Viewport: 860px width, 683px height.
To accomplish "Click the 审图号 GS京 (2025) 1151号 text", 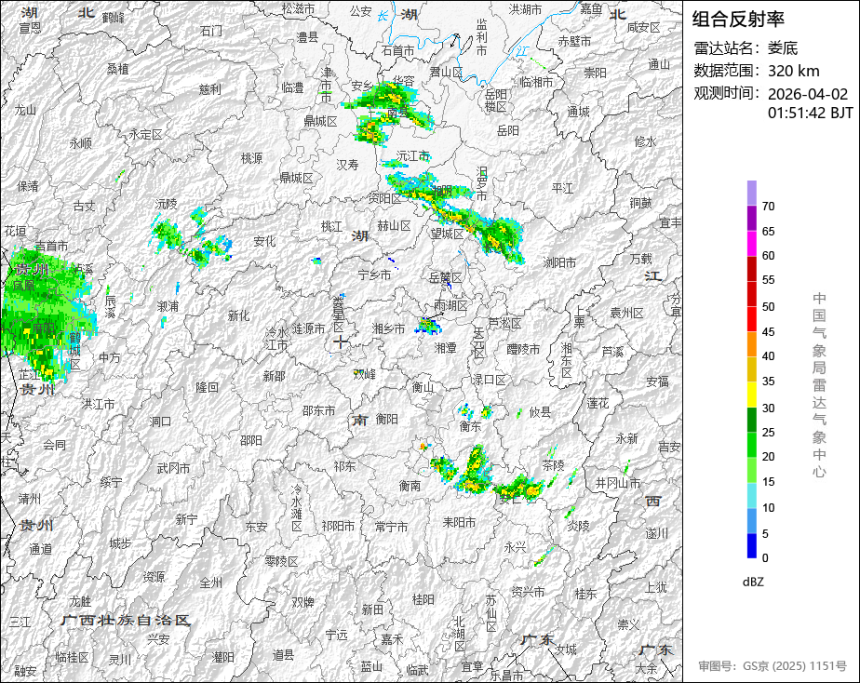I will pyautogui.click(x=772, y=666).
